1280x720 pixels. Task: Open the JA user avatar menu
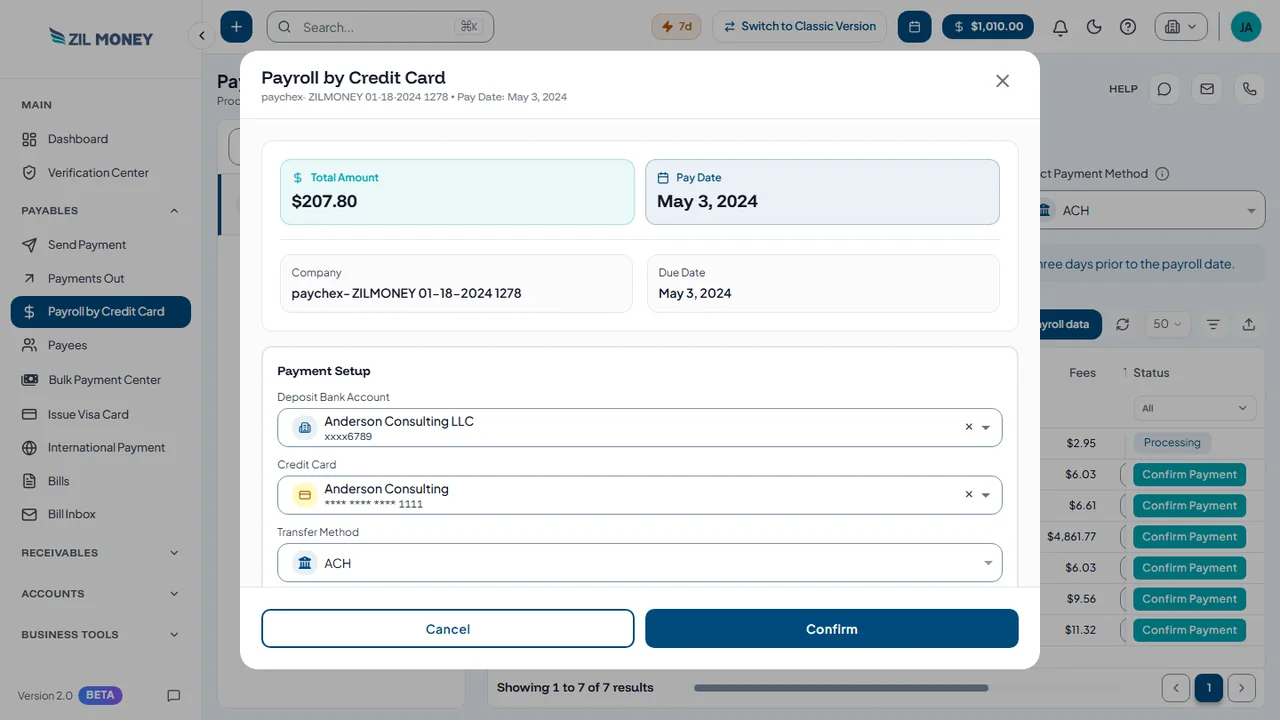1246,27
